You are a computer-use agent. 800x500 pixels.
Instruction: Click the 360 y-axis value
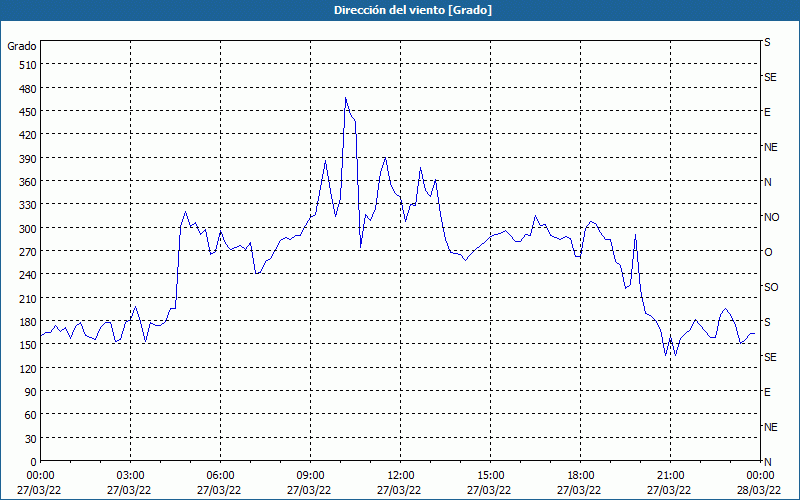pyautogui.click(x=28, y=182)
